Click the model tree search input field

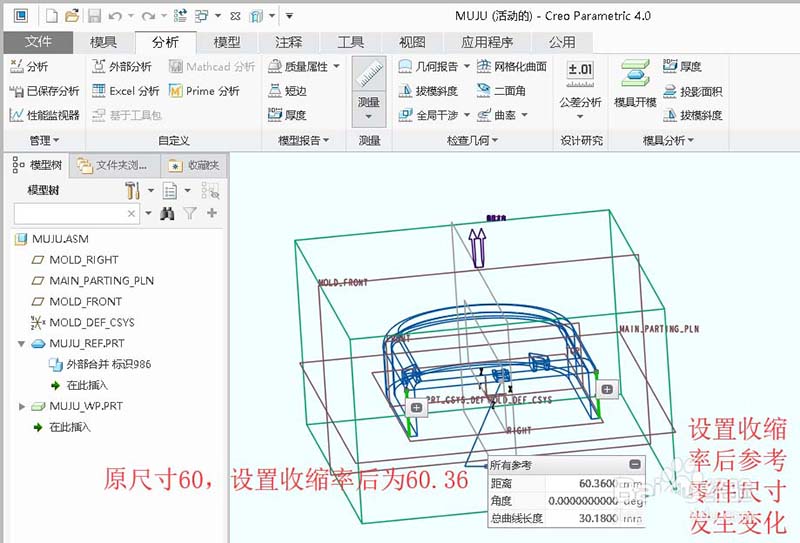pos(70,213)
